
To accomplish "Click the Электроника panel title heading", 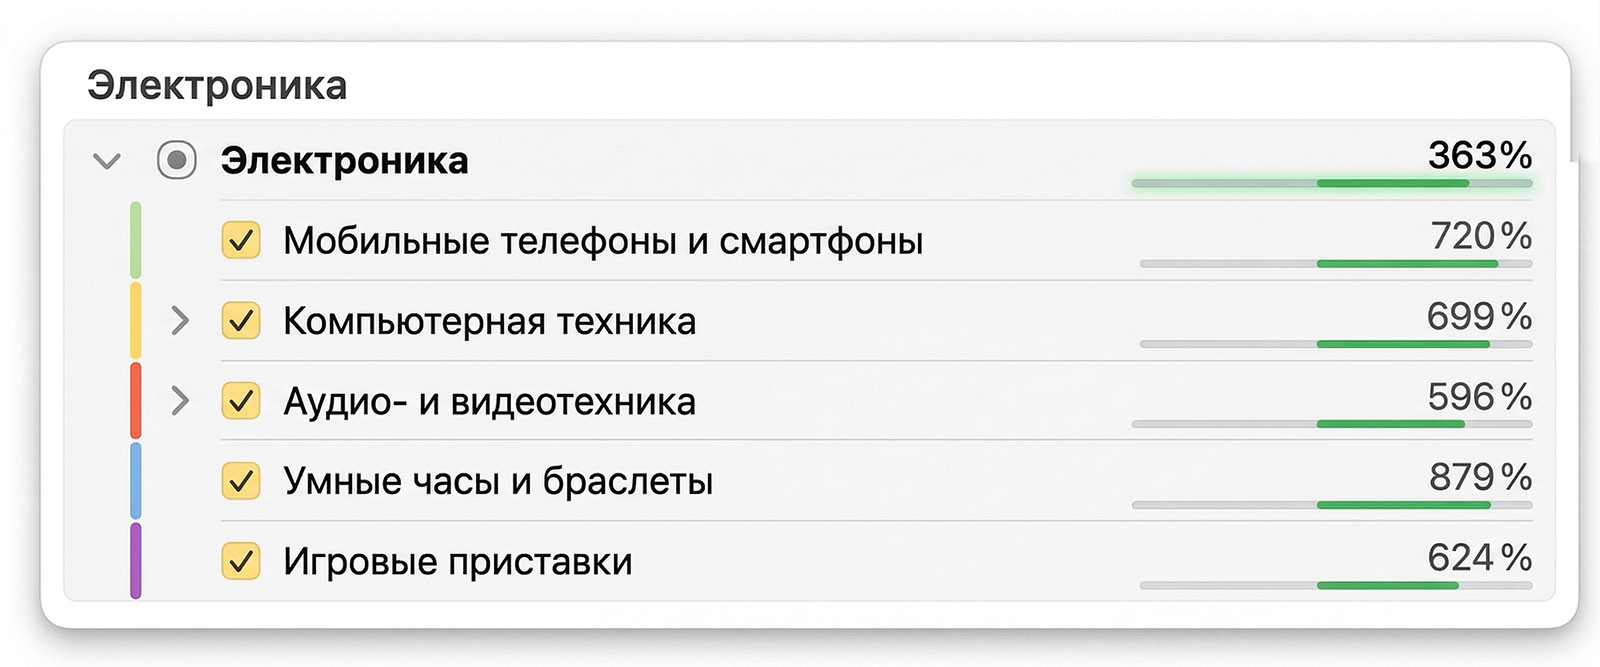I will [x=217, y=86].
